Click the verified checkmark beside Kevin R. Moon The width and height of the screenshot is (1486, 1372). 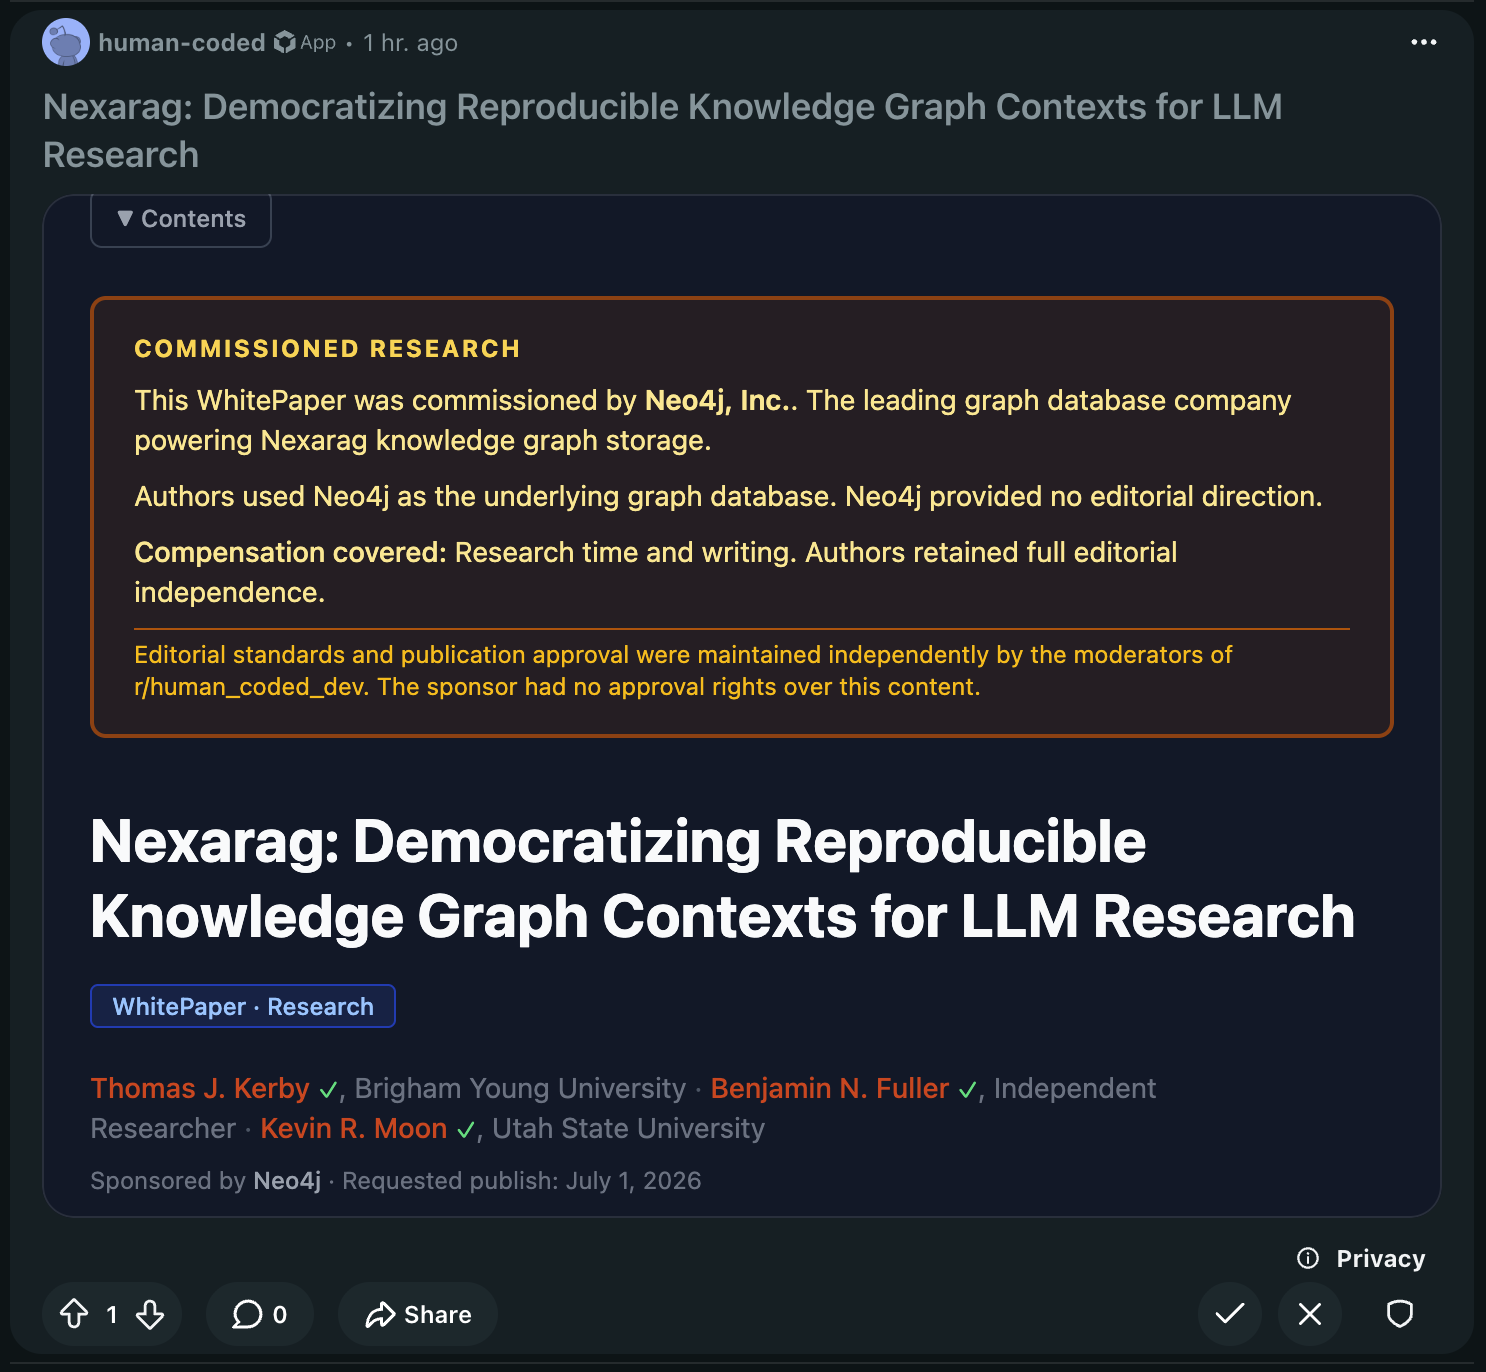point(465,1130)
